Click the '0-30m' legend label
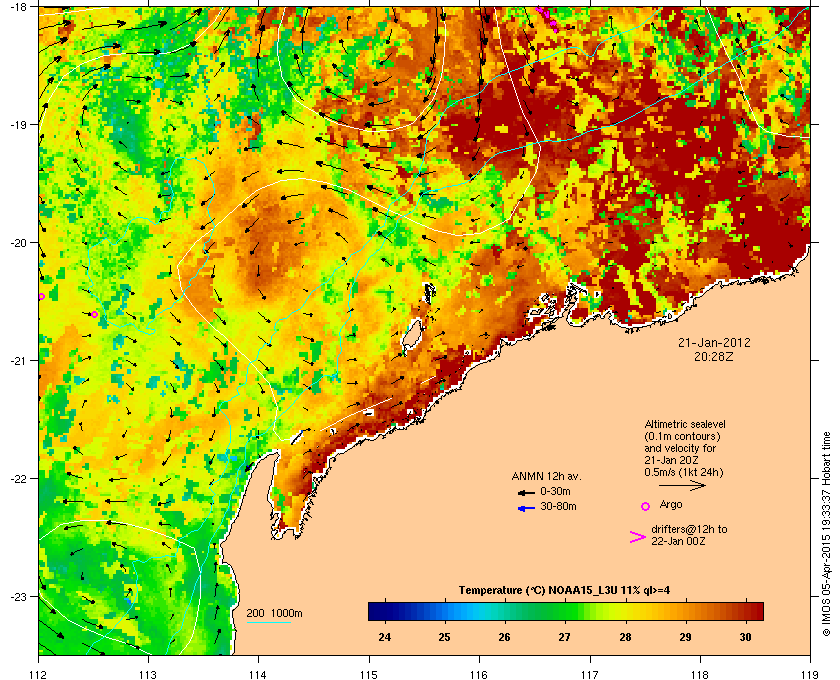Screen dimensions: 840x680 click(555, 491)
